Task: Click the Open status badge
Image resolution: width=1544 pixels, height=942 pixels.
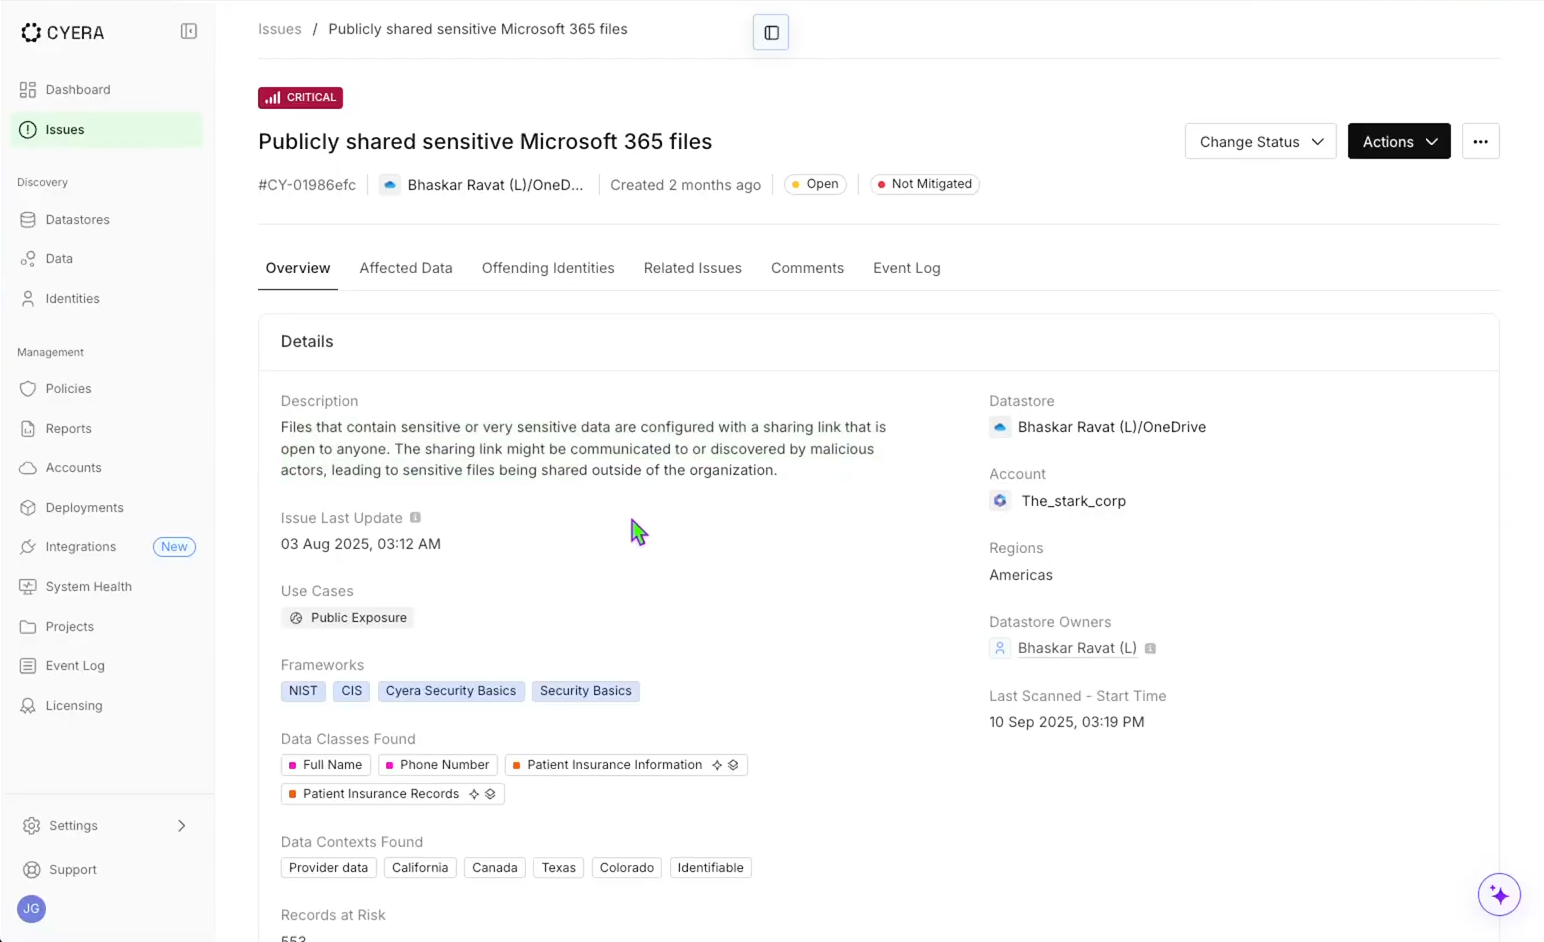Action: pos(815,184)
